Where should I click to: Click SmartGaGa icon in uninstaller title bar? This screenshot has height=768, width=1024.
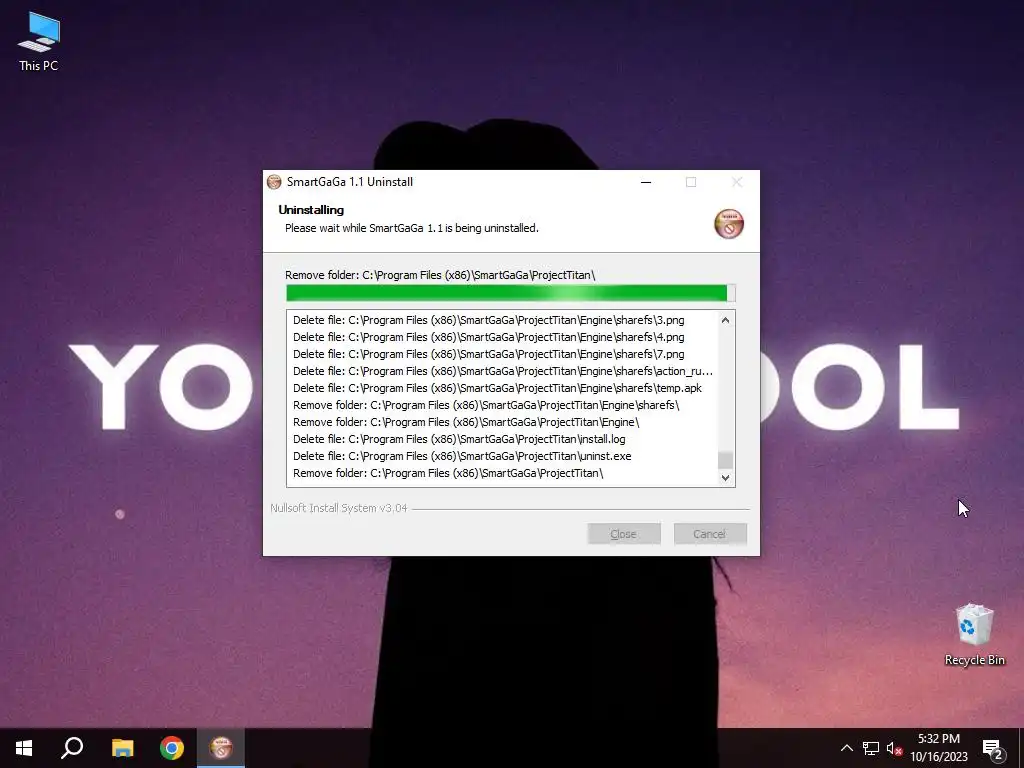click(x=274, y=182)
